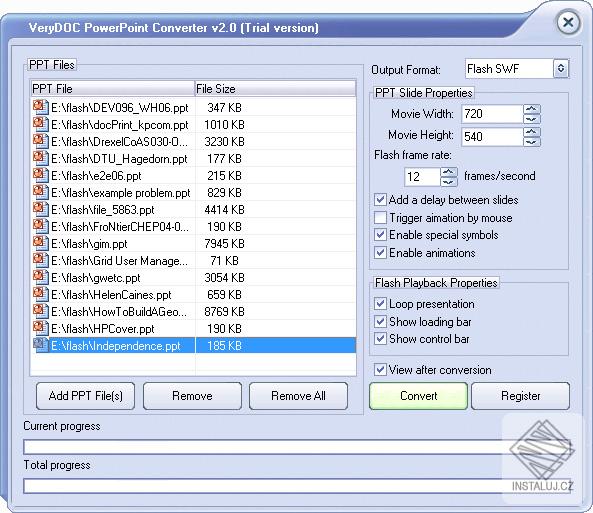Screen dimensions: 593x513
Task: Click the 3230 KB file size cell
Action: pos(224,141)
